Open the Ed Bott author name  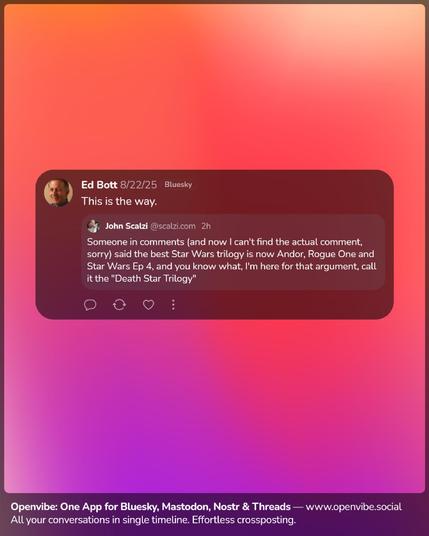(x=99, y=185)
